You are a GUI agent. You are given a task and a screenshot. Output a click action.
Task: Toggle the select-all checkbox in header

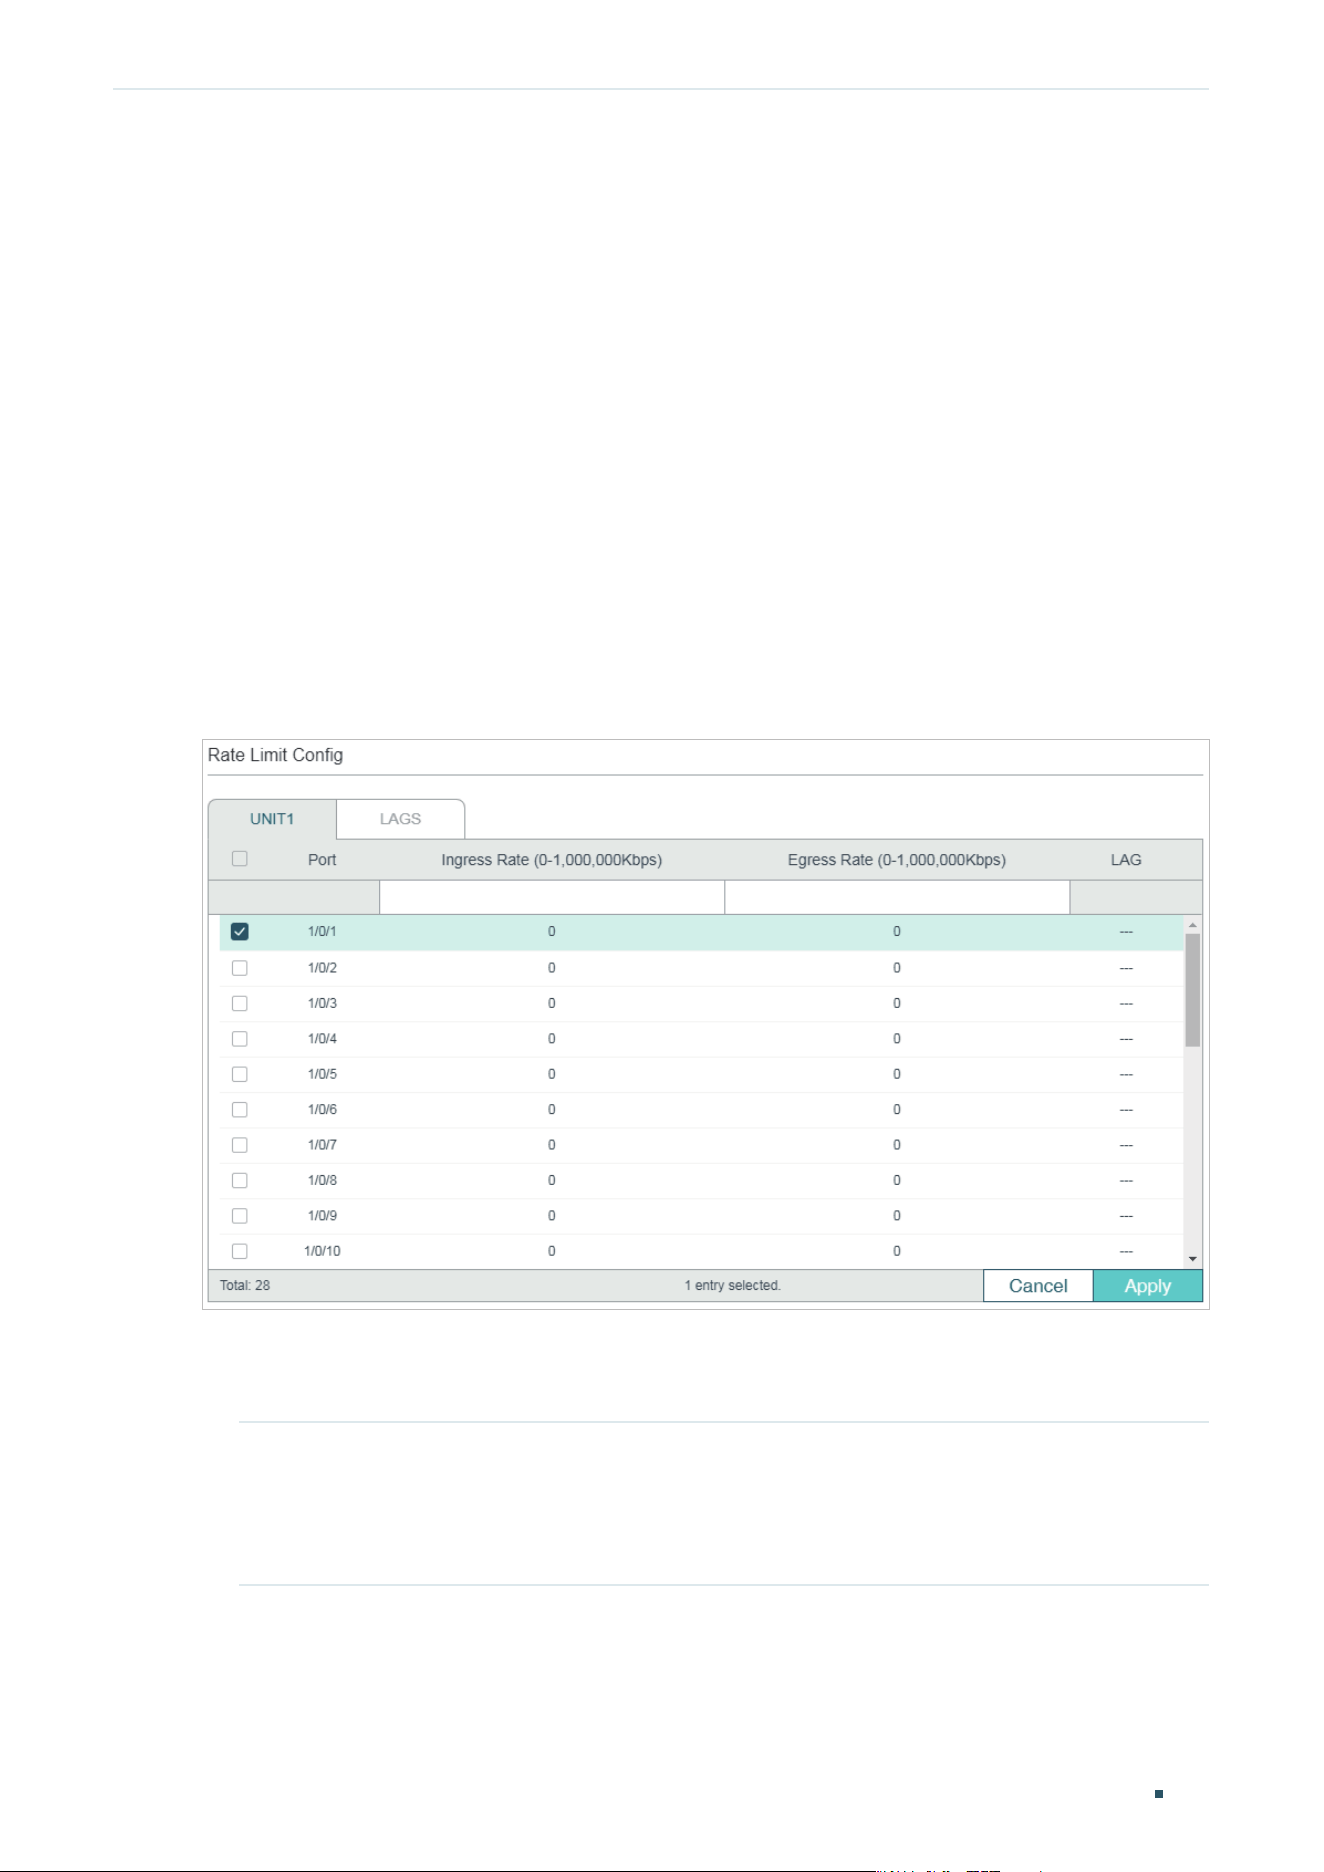coord(239,859)
